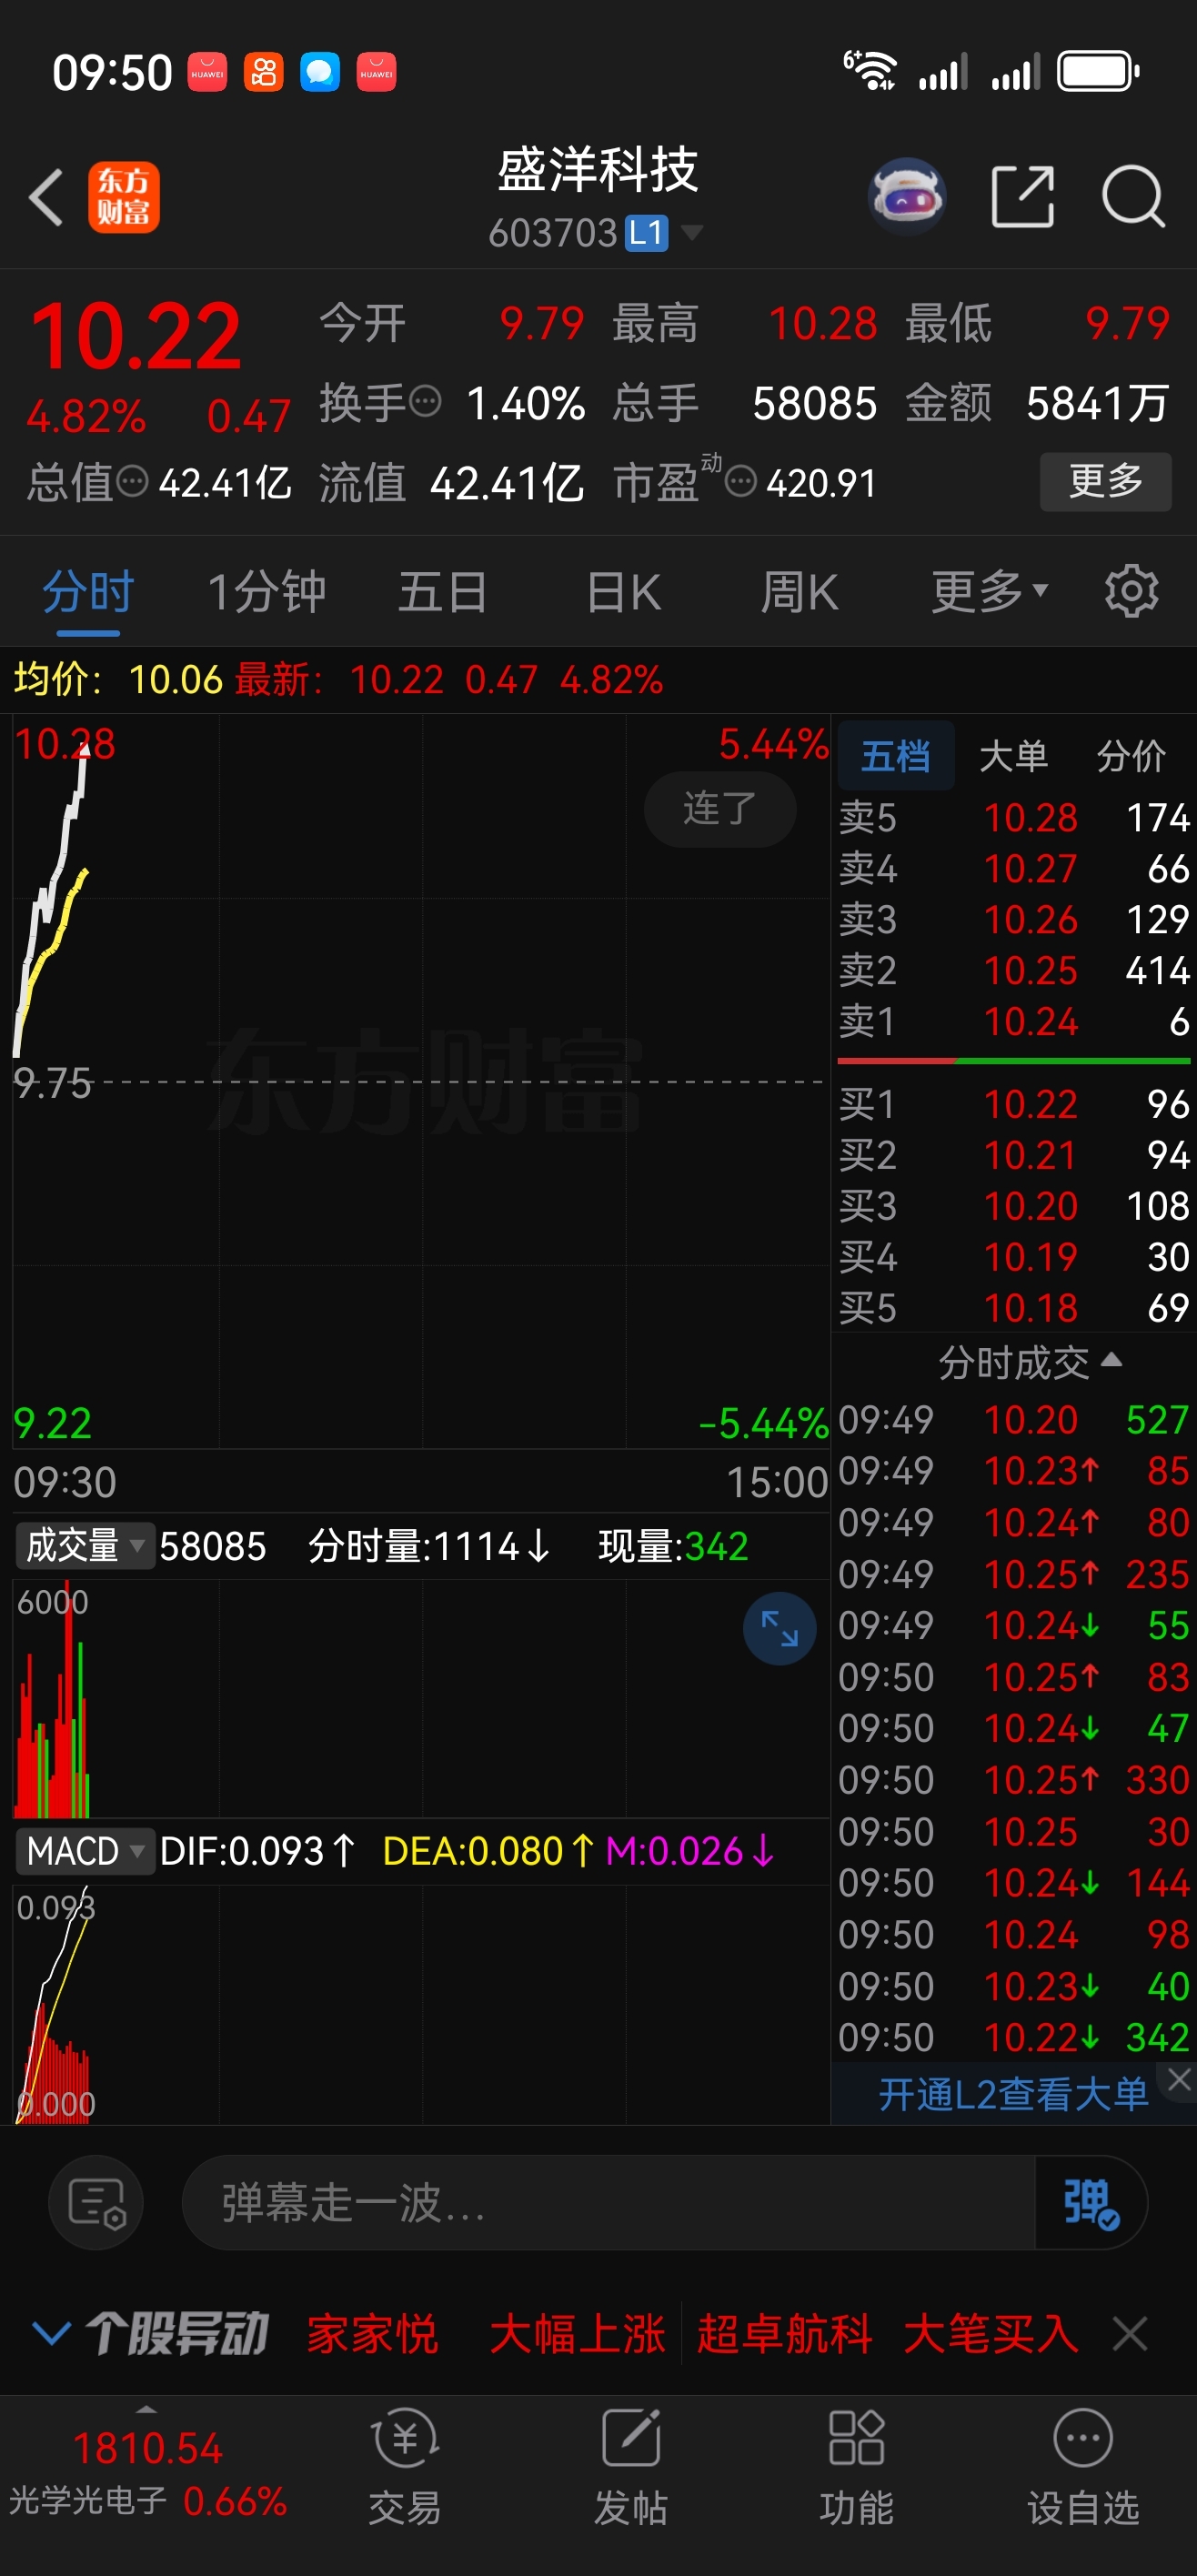The image size is (1197, 2576).
Task: Tap the intraday price chart
Action: pos(420,1081)
